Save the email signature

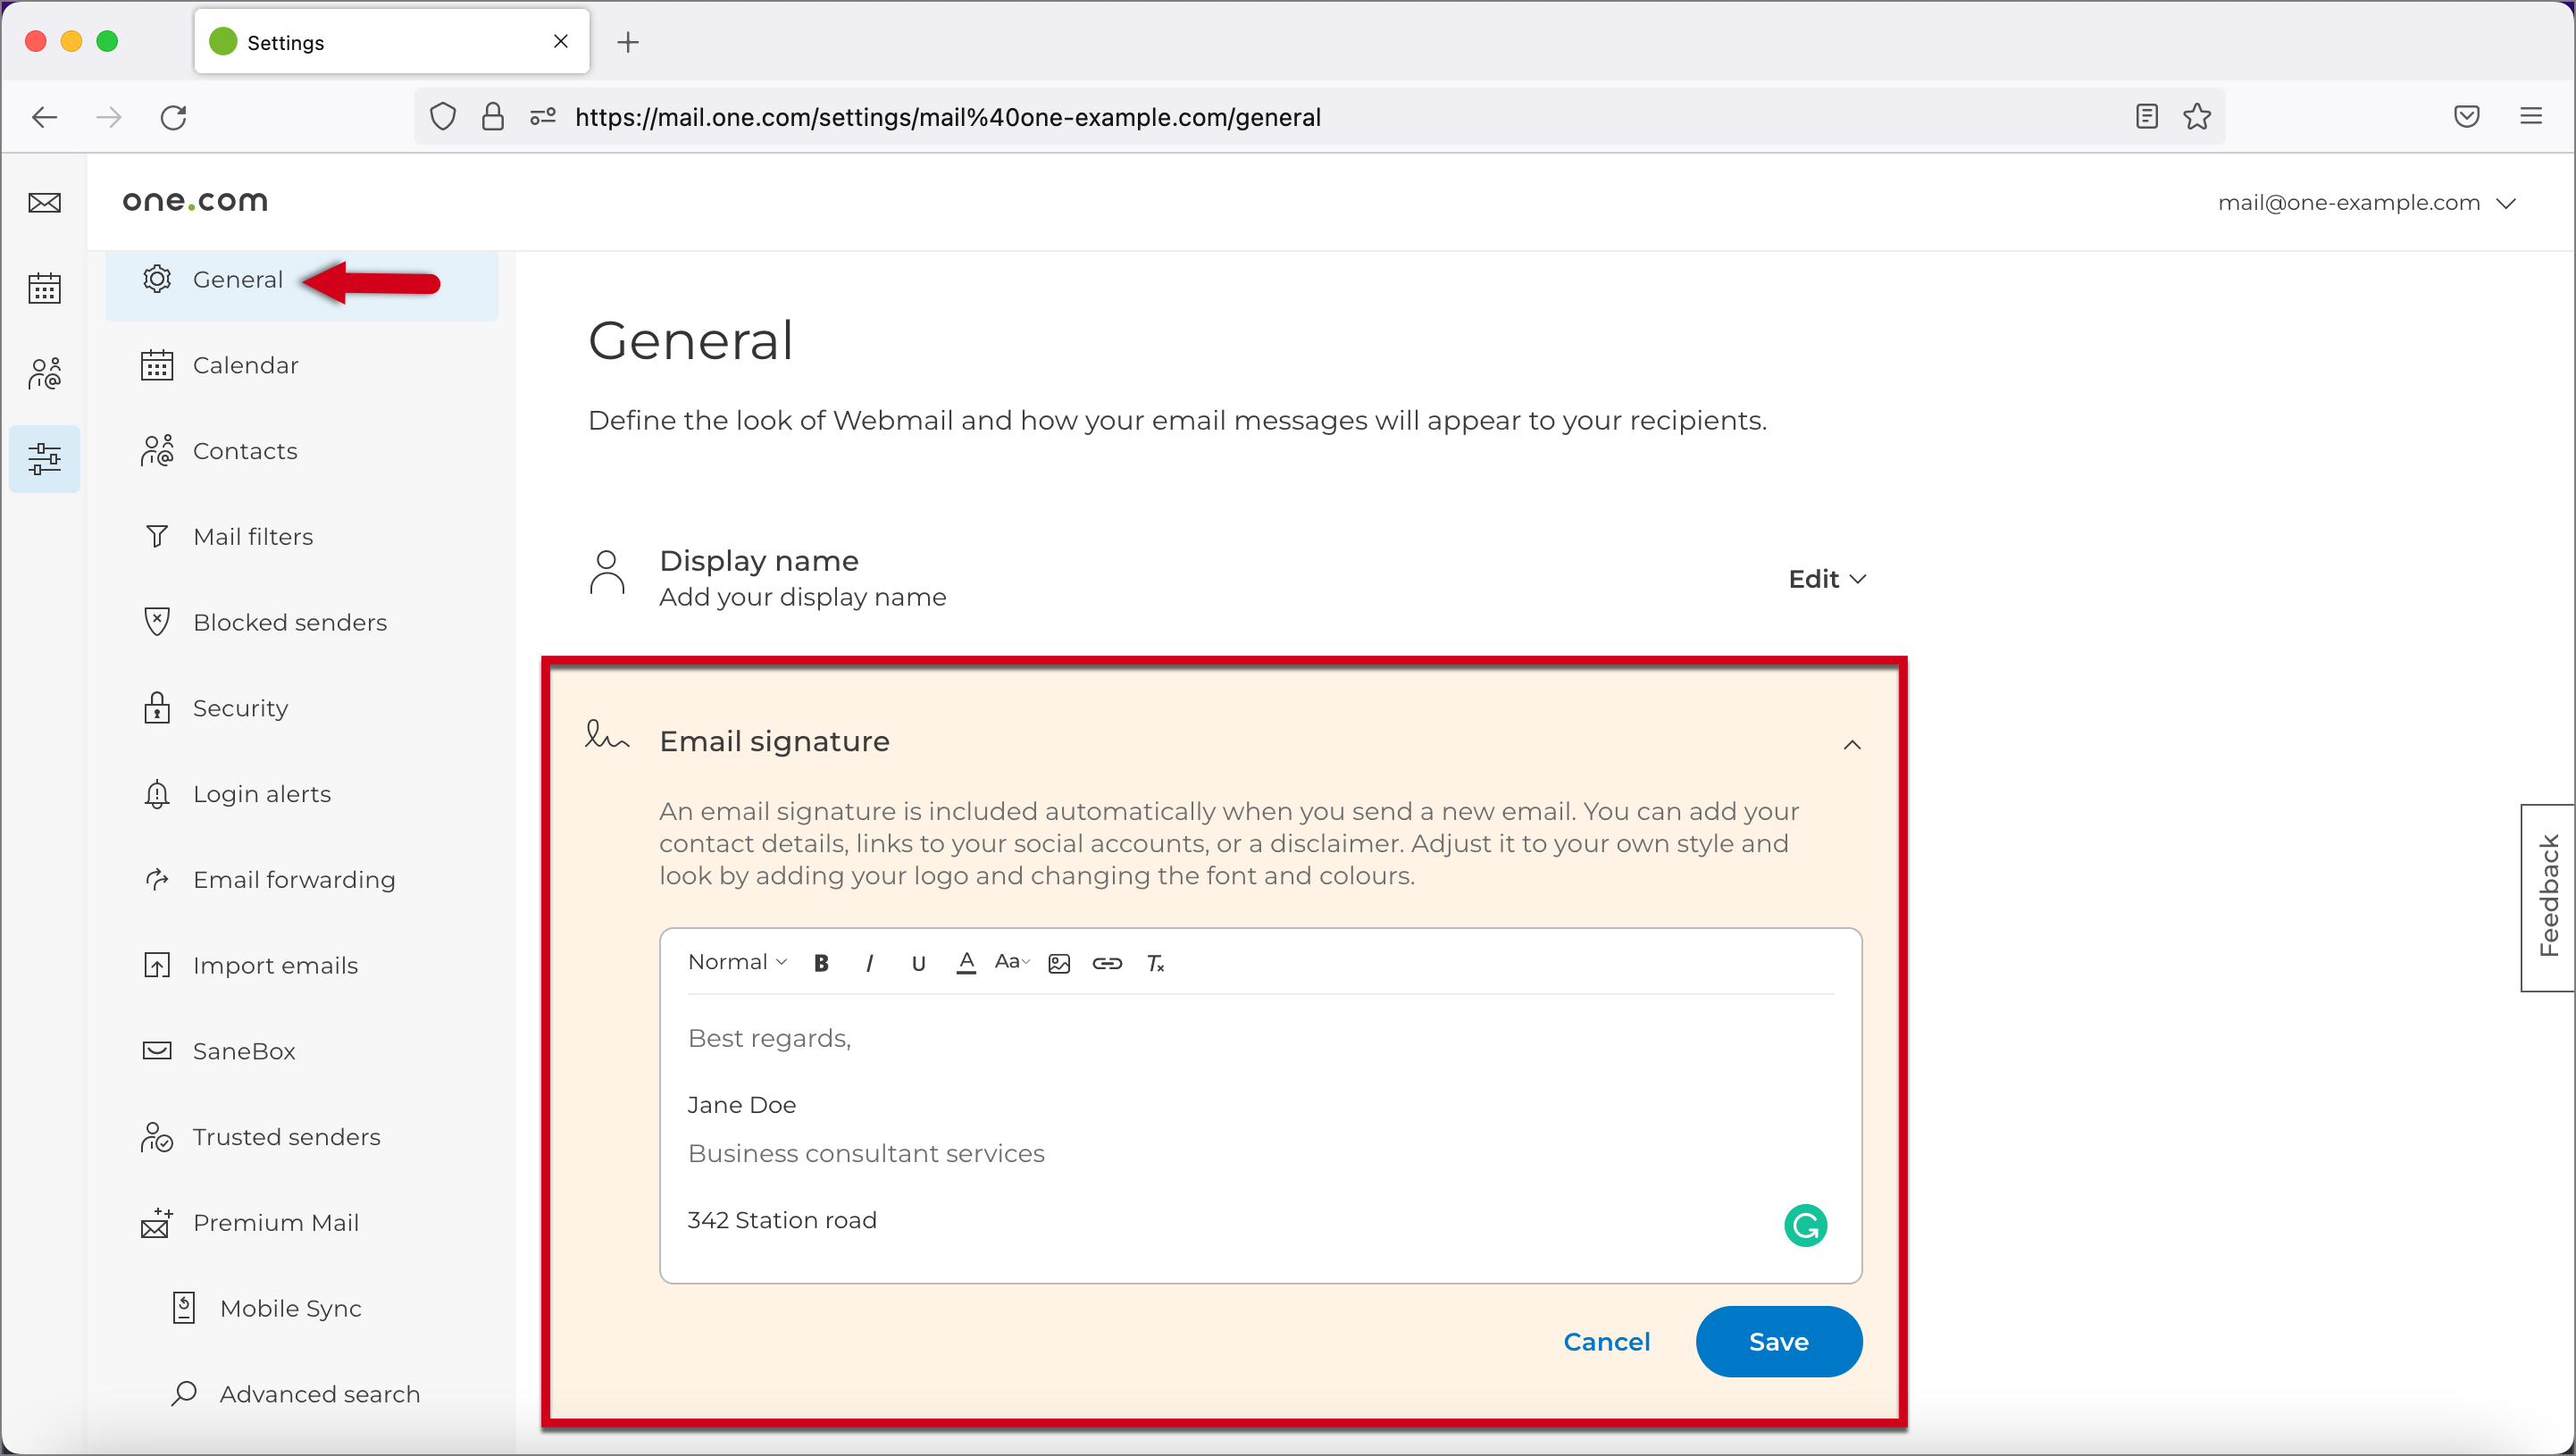(1778, 1341)
